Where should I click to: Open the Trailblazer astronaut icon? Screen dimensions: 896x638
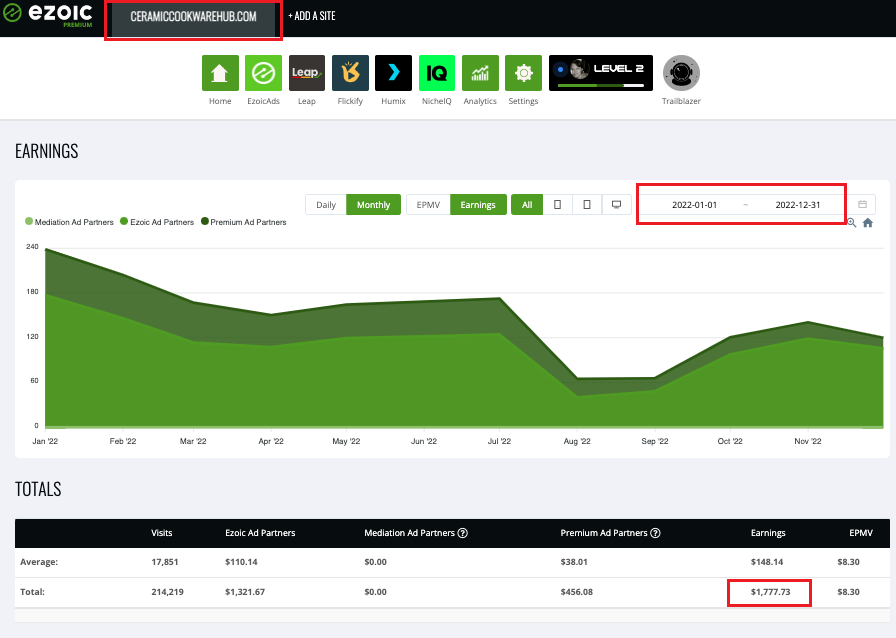(681, 73)
